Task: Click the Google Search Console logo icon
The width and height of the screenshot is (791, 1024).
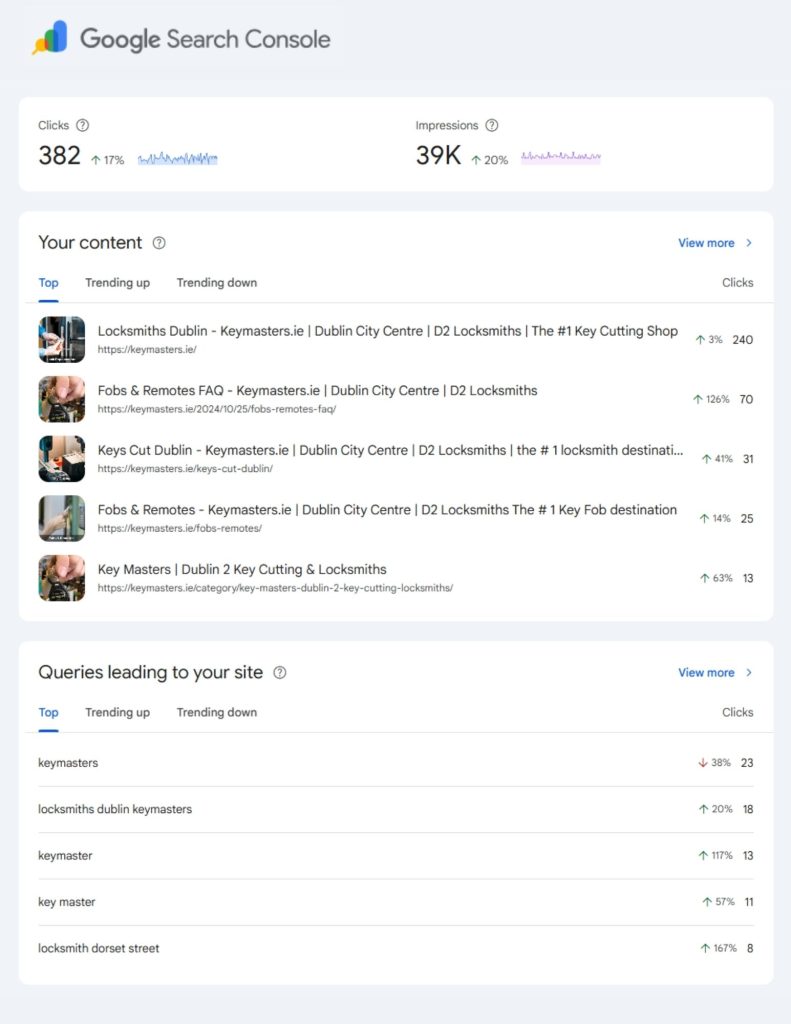Action: pyautogui.click(x=49, y=39)
